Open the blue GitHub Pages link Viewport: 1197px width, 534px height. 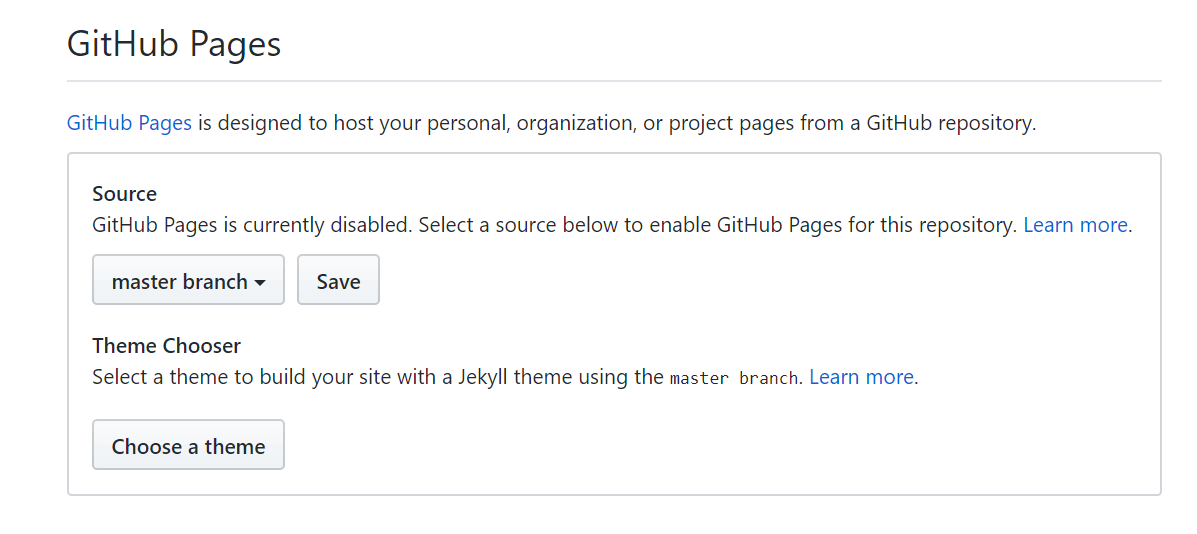click(x=129, y=124)
